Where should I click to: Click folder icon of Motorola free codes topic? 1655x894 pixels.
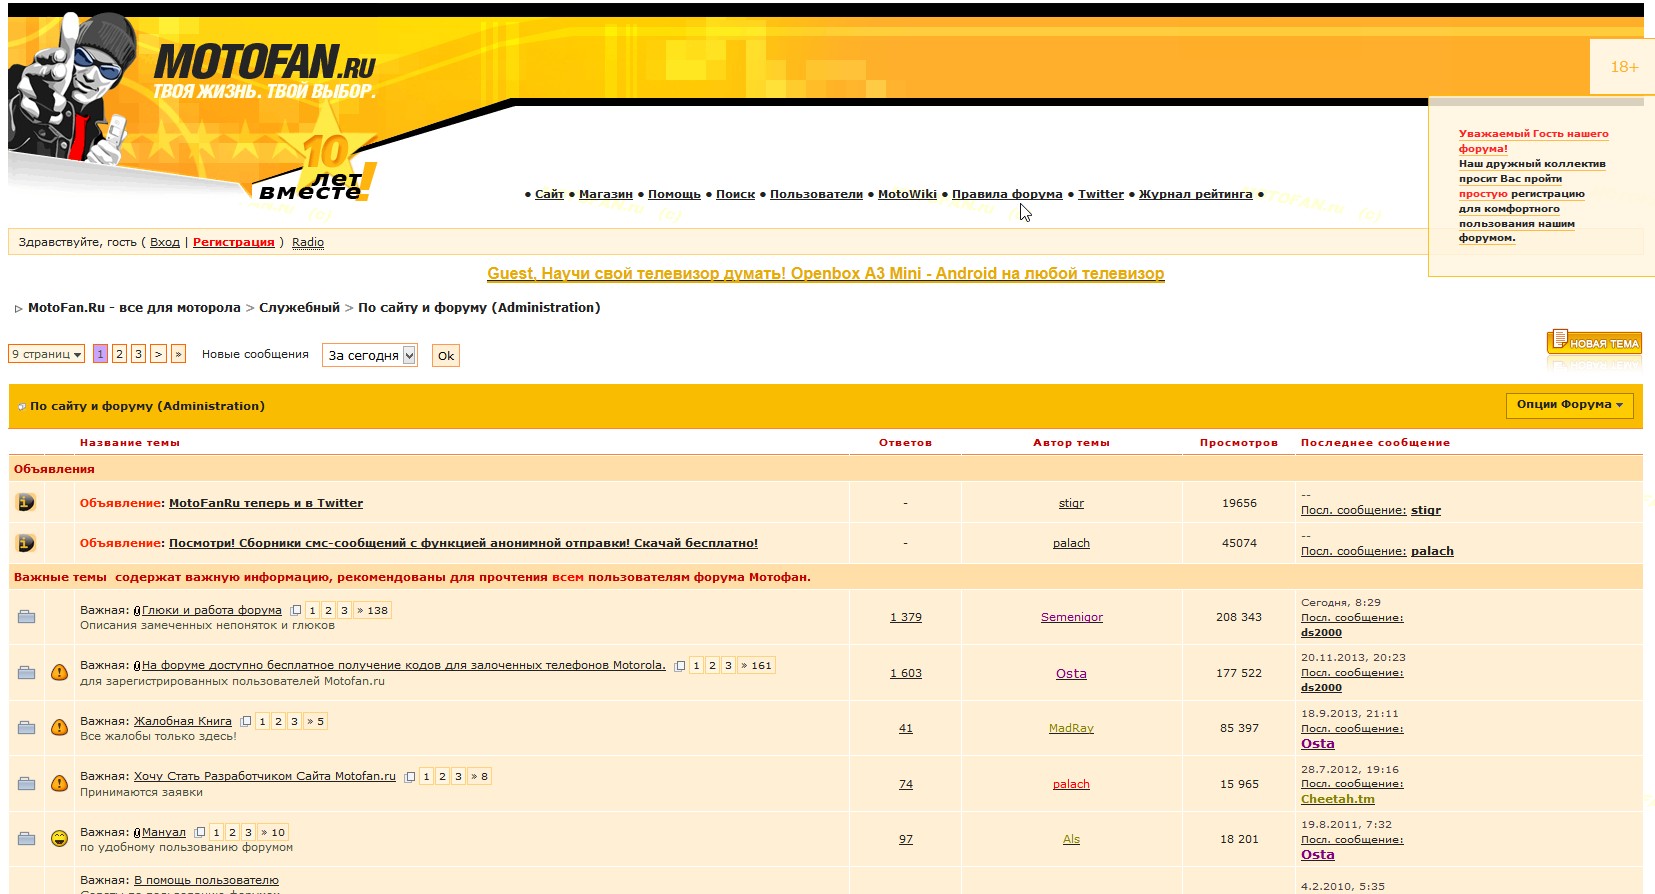tap(27, 673)
